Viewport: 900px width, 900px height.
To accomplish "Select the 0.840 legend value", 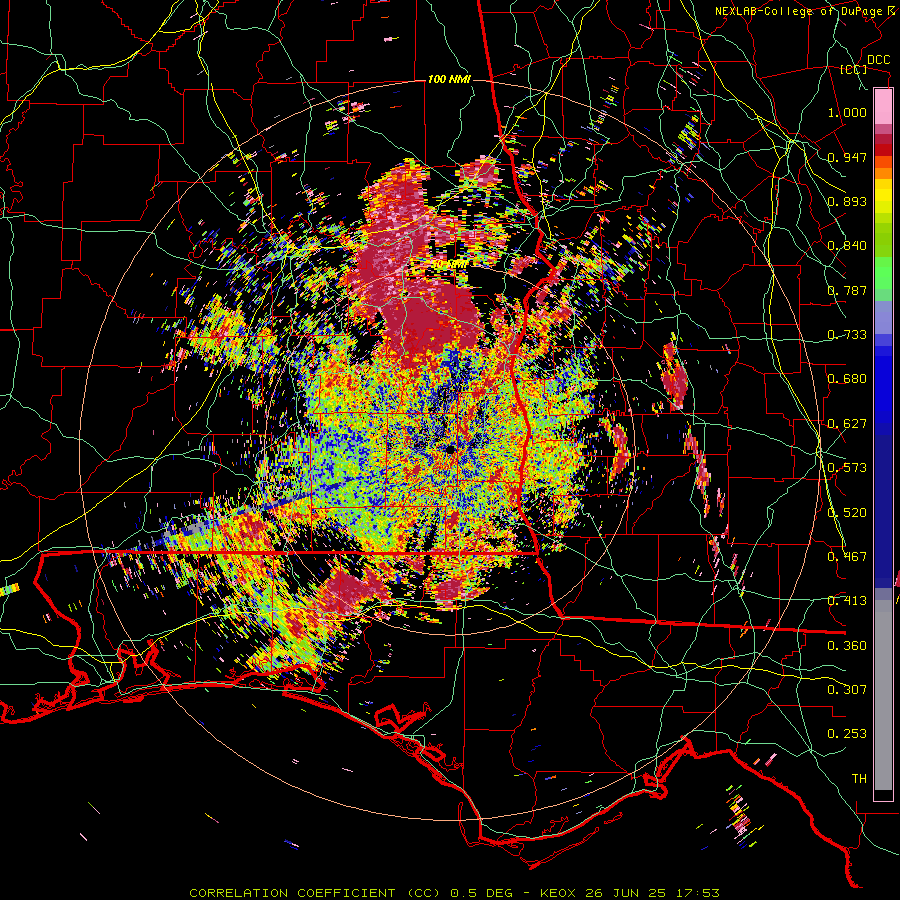I will pyautogui.click(x=847, y=246).
